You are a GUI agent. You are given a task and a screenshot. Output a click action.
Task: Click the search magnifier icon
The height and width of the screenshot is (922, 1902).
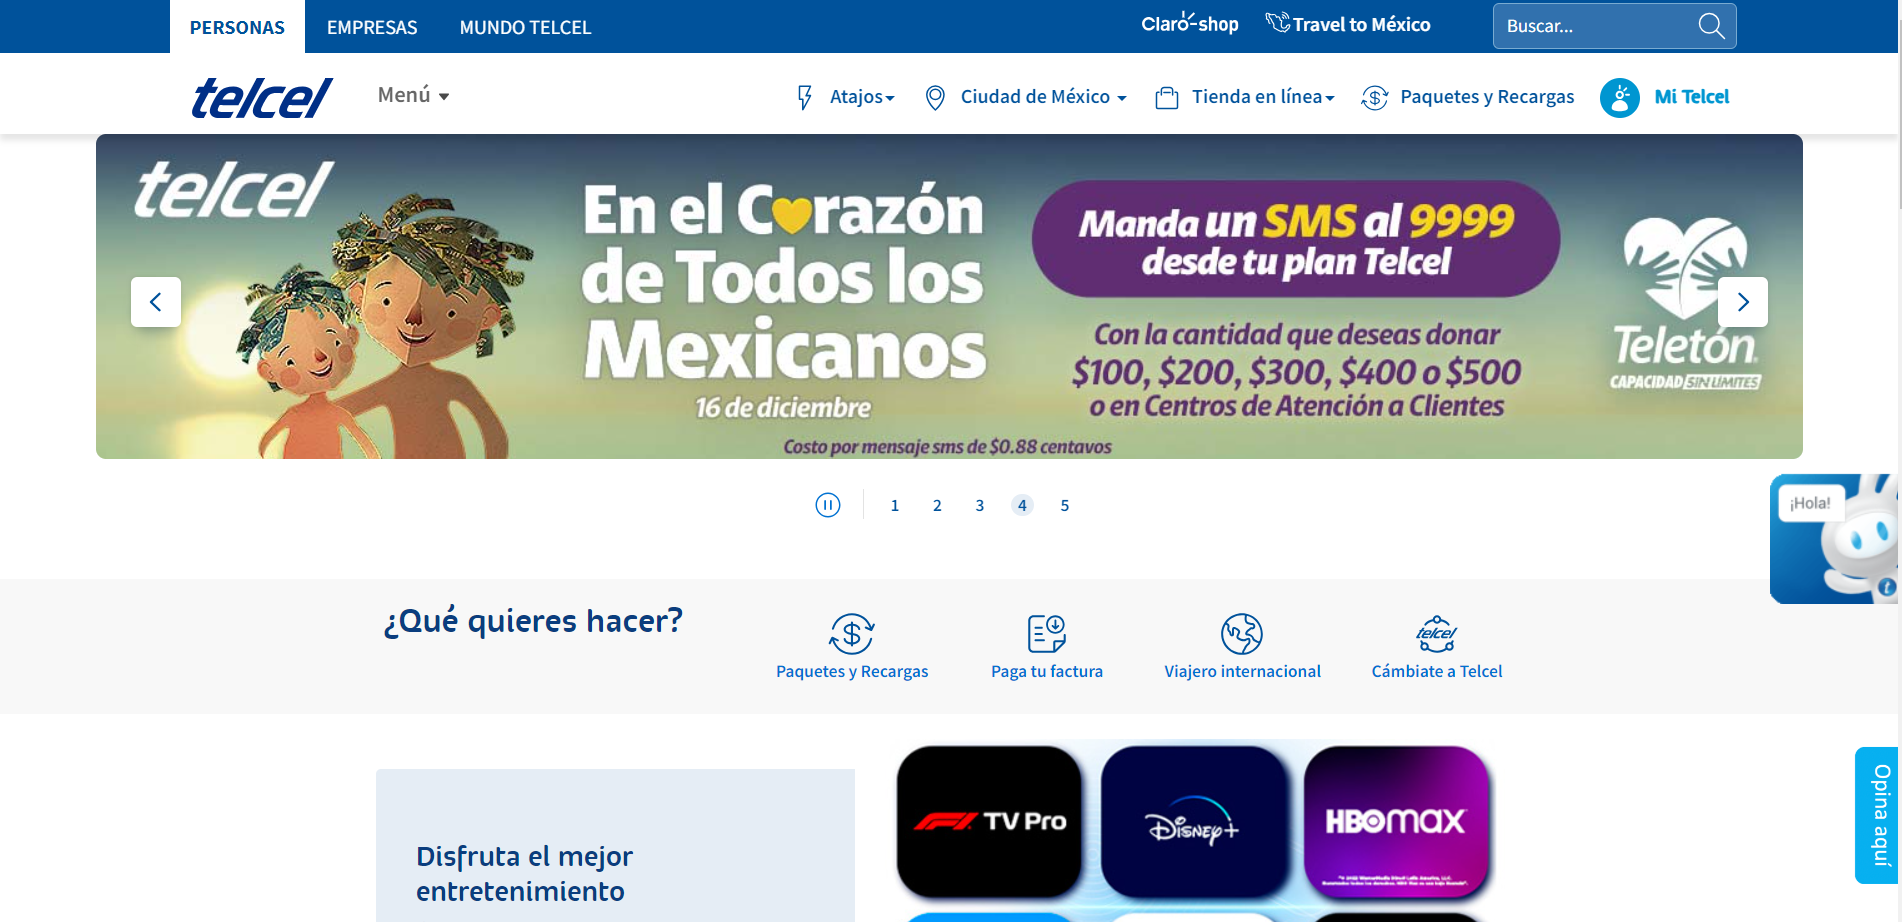(1711, 26)
